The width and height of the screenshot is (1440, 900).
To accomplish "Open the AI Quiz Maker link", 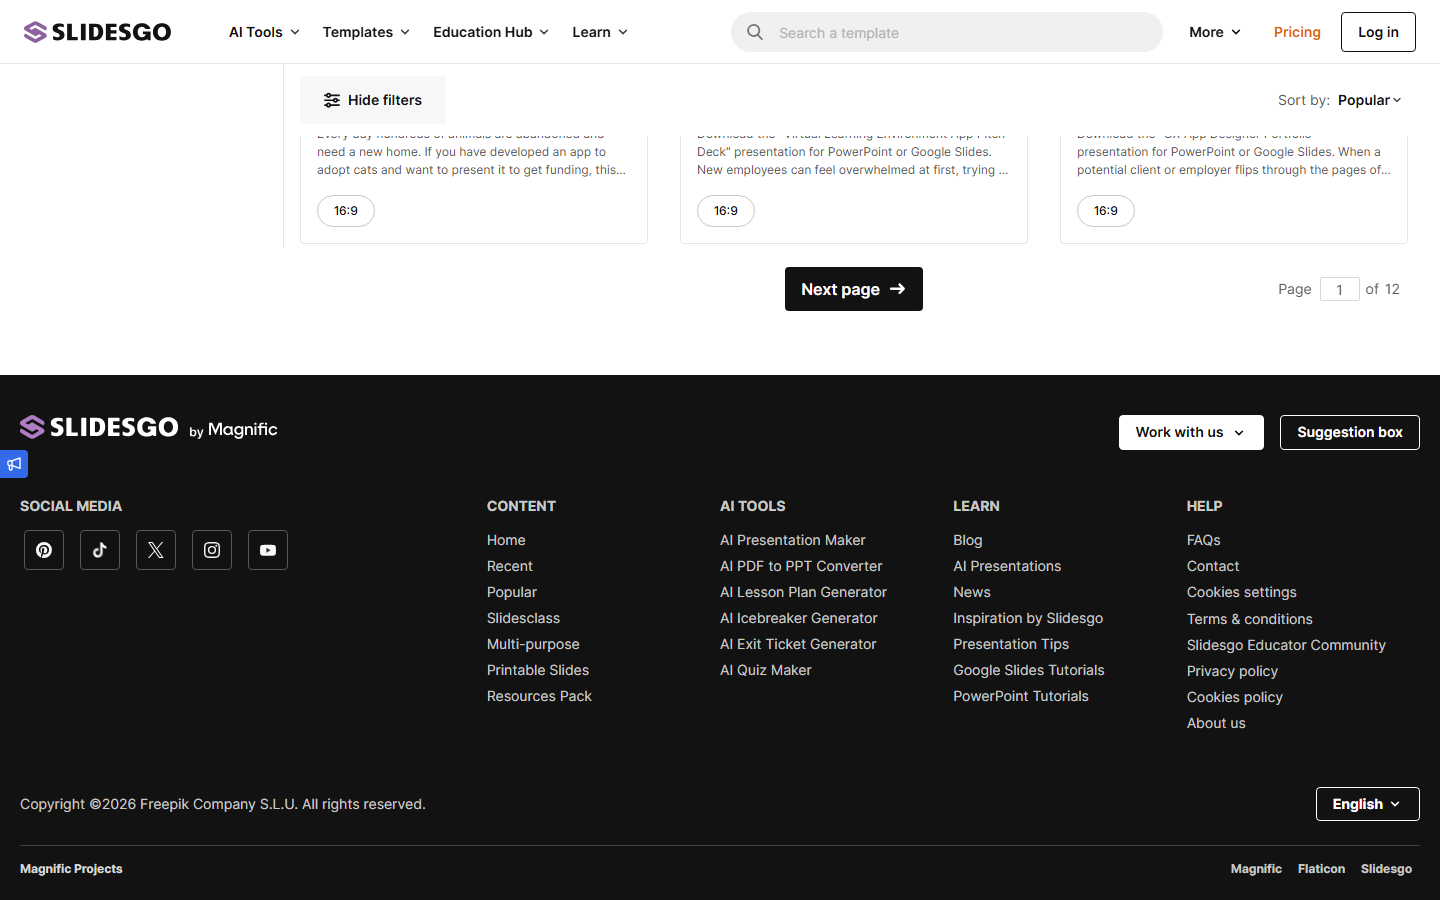I will [766, 670].
